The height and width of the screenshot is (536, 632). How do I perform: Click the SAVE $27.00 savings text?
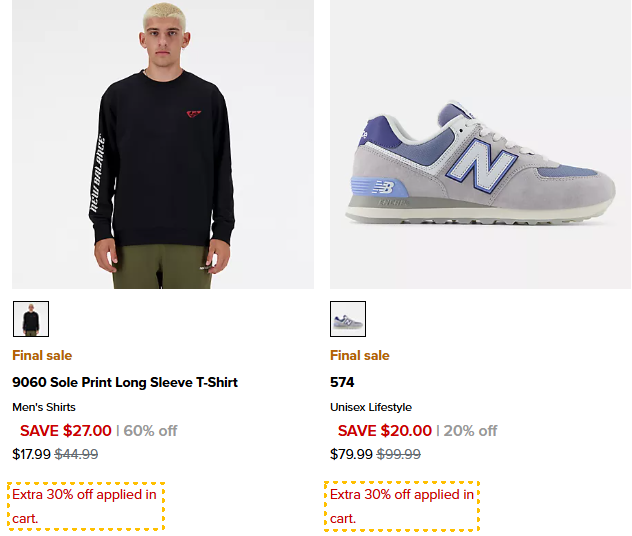[66, 431]
